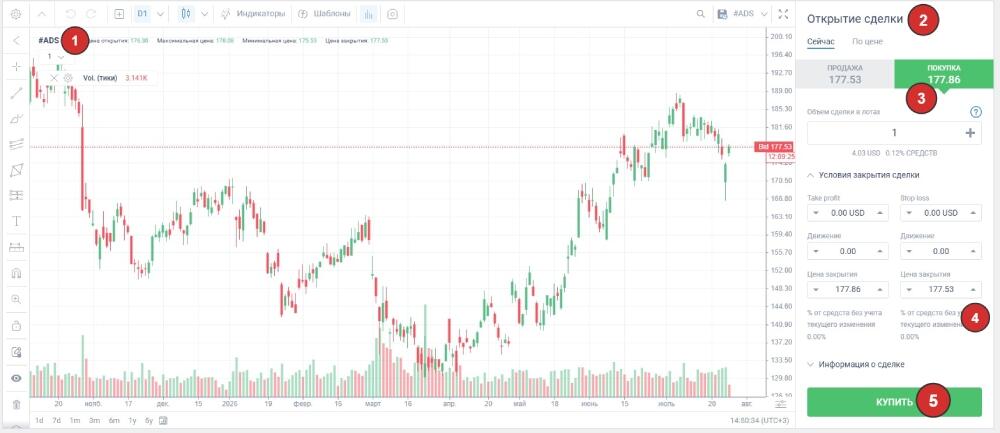This screenshot has width=1000, height=433.
Task: Delete drawings with the trash icon
Action: 17,404
